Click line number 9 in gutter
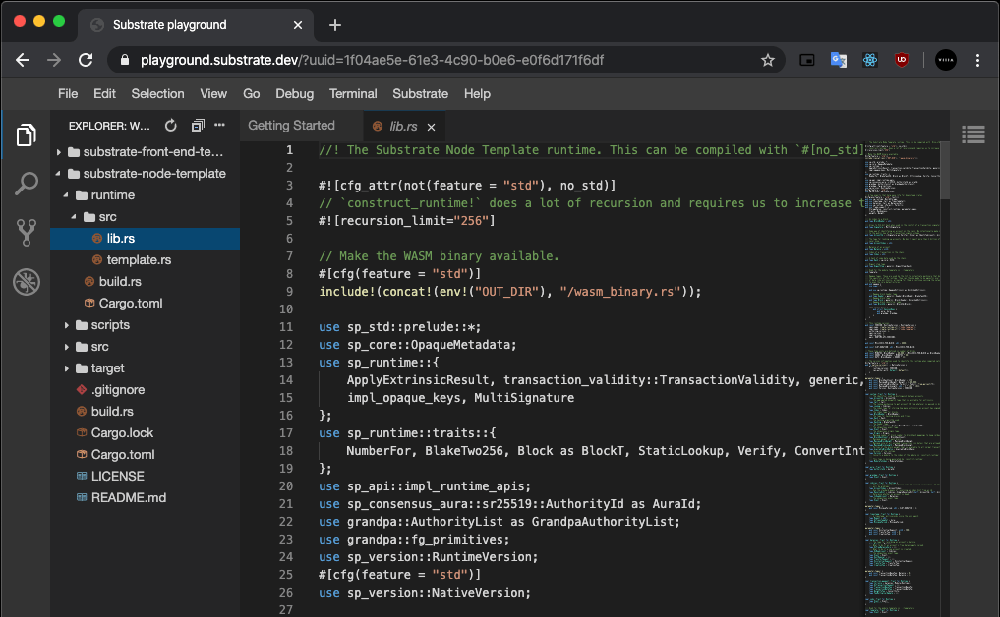The height and width of the screenshot is (617, 1000). [x=289, y=292]
